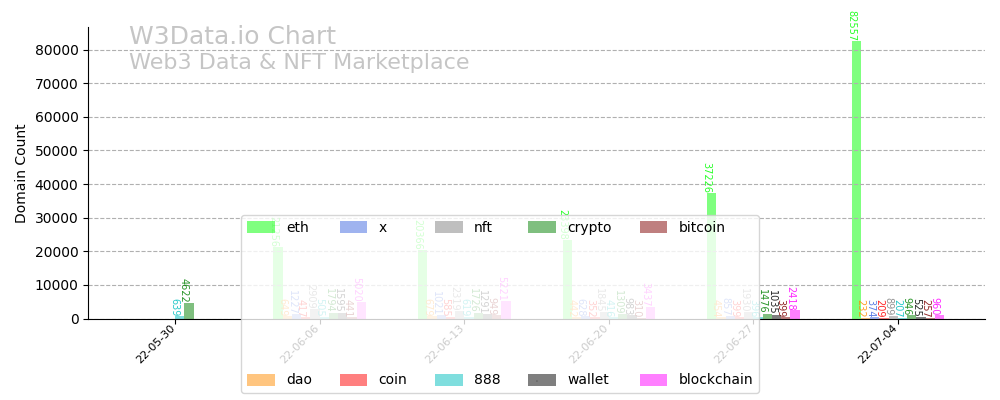1000x400 pixels.
Task: Click the x legend color swatch
Action: (354, 227)
